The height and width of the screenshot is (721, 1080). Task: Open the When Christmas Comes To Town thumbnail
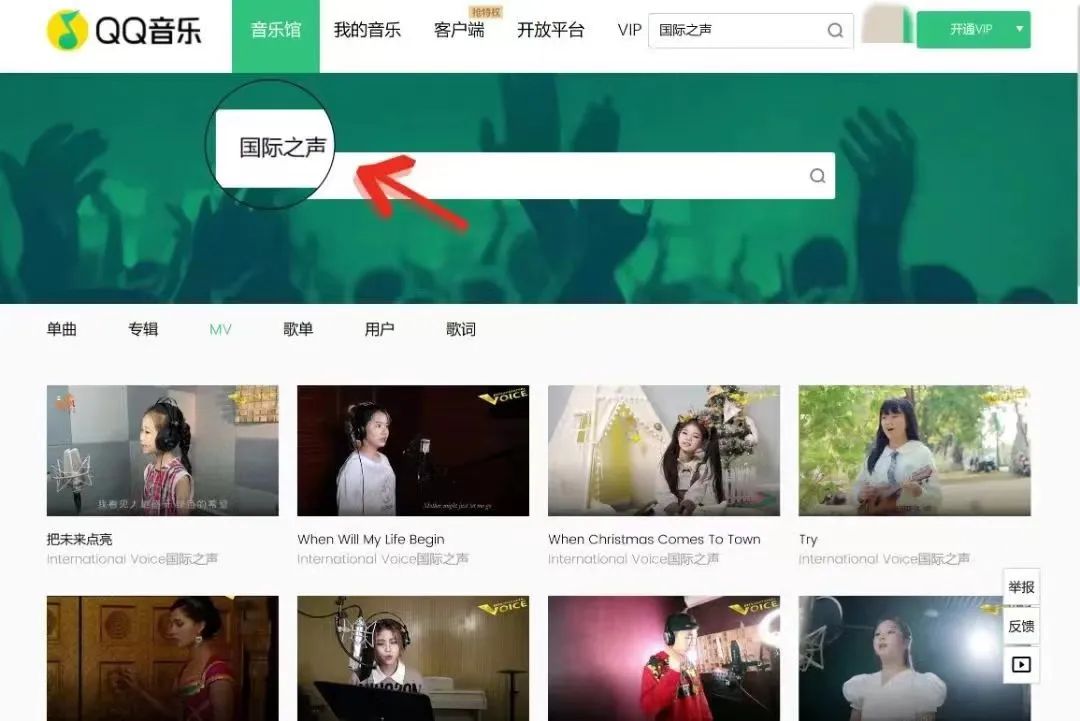[664, 450]
